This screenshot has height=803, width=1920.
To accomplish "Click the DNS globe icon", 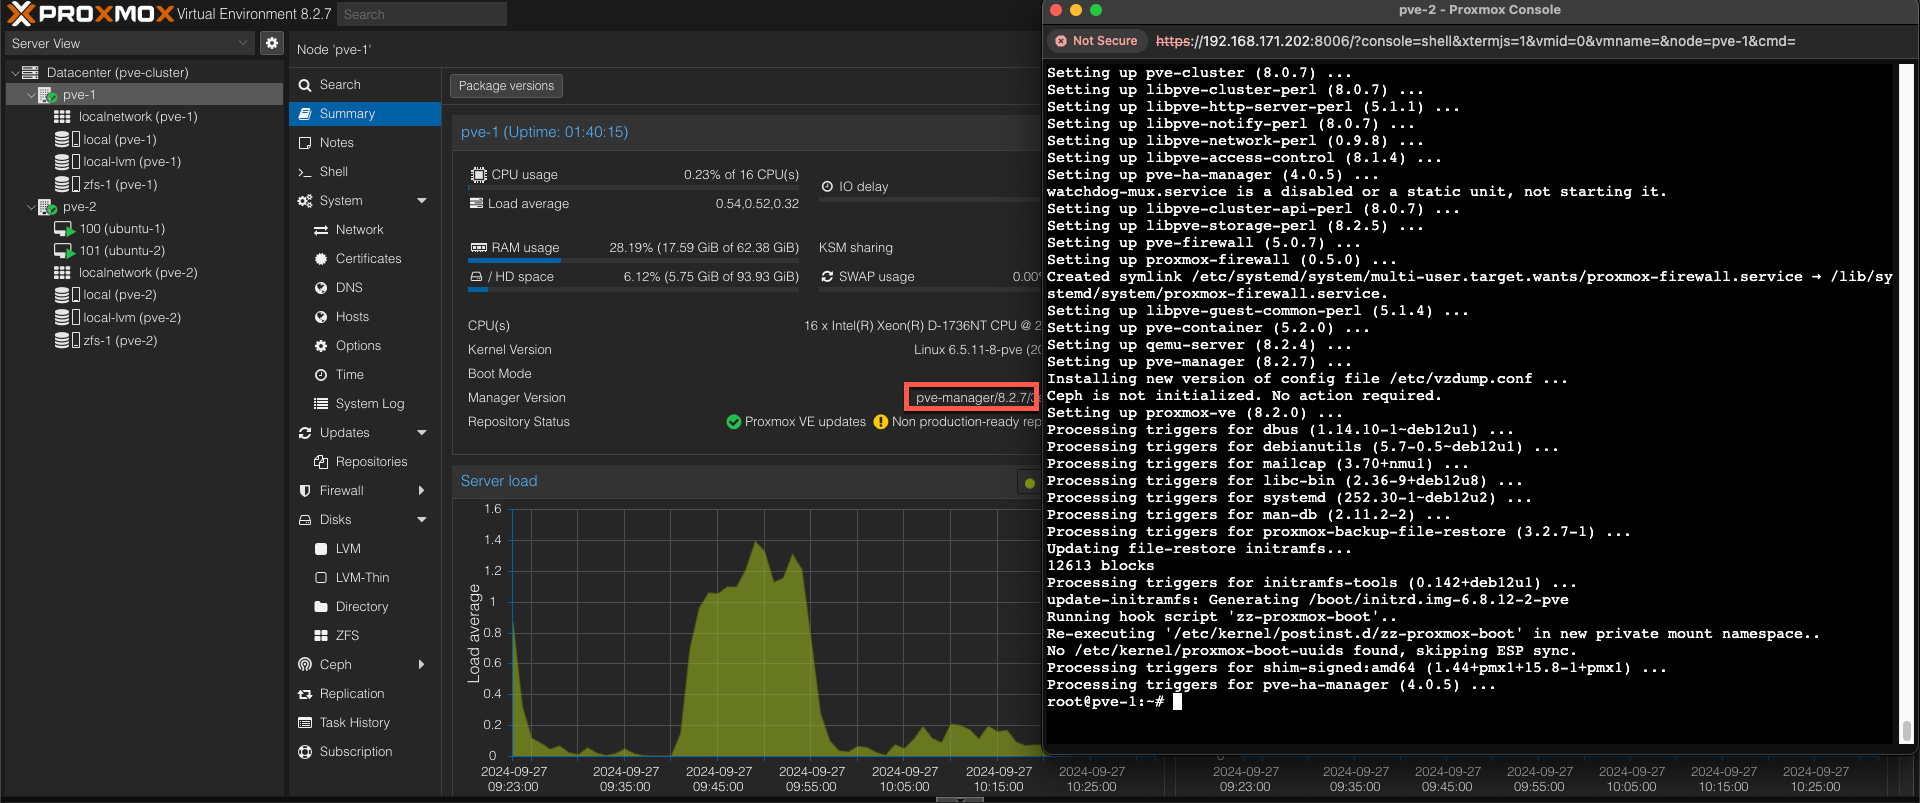I will (321, 288).
